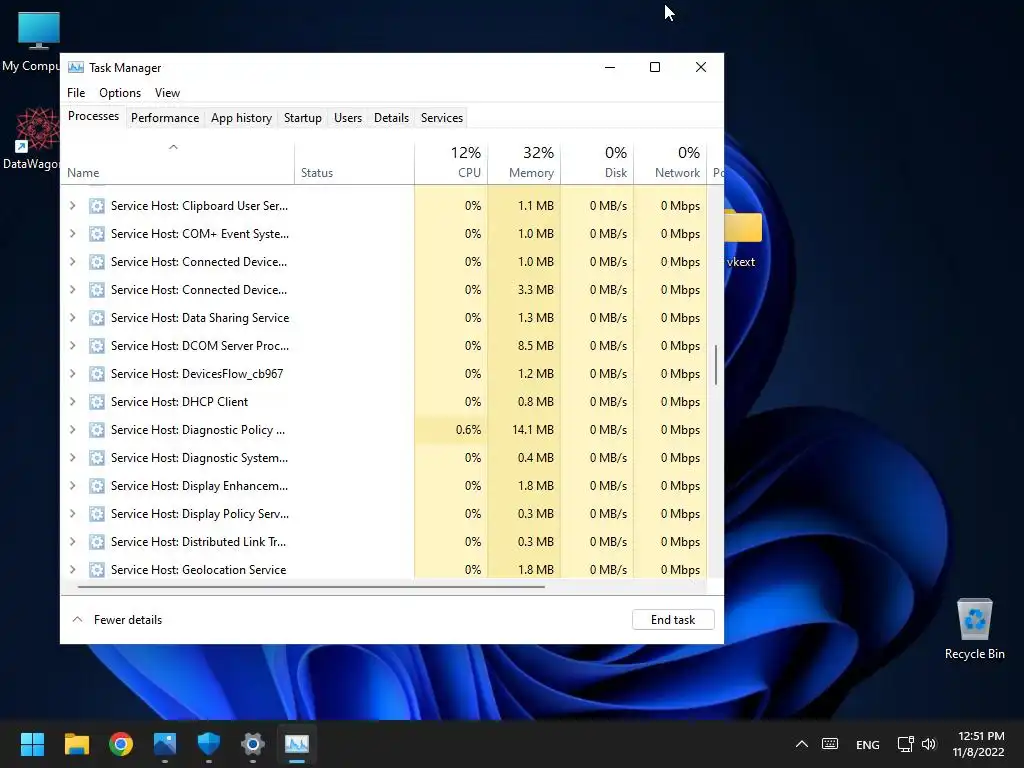1024x768 pixels.
Task: Sort by the Disk column header
Action: [598, 163]
